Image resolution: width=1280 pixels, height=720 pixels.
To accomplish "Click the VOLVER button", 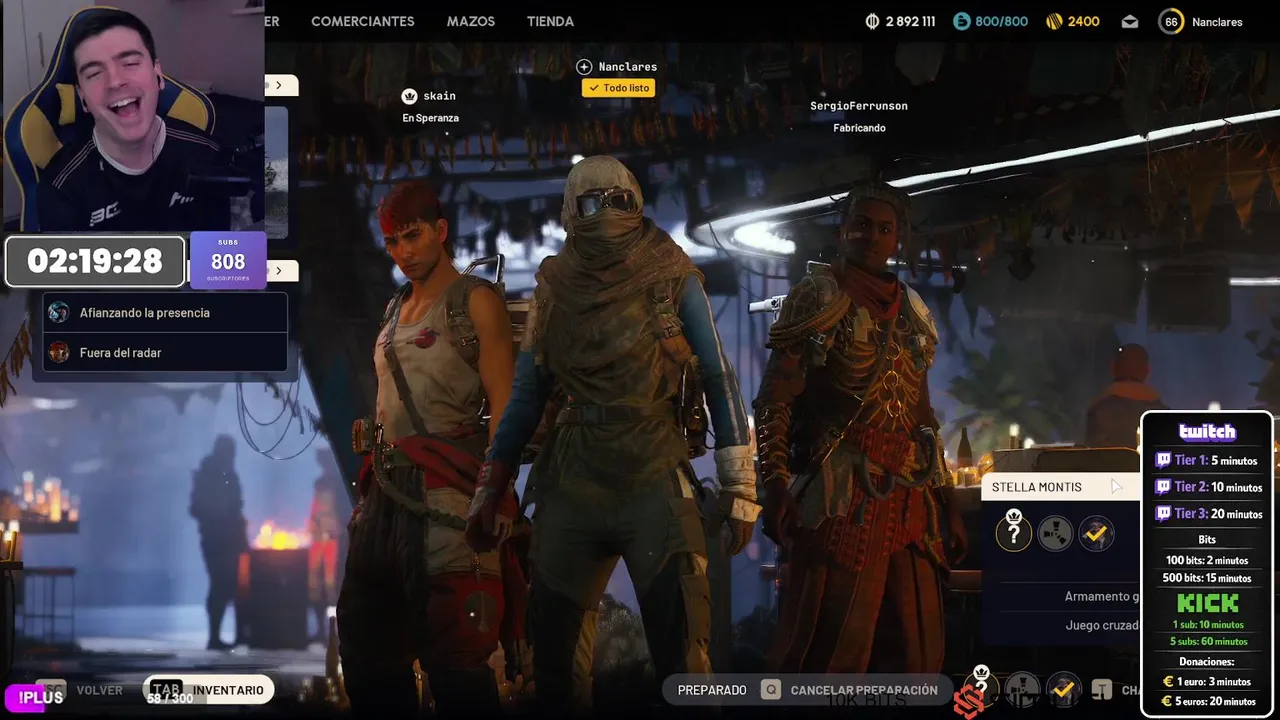I will (99, 690).
